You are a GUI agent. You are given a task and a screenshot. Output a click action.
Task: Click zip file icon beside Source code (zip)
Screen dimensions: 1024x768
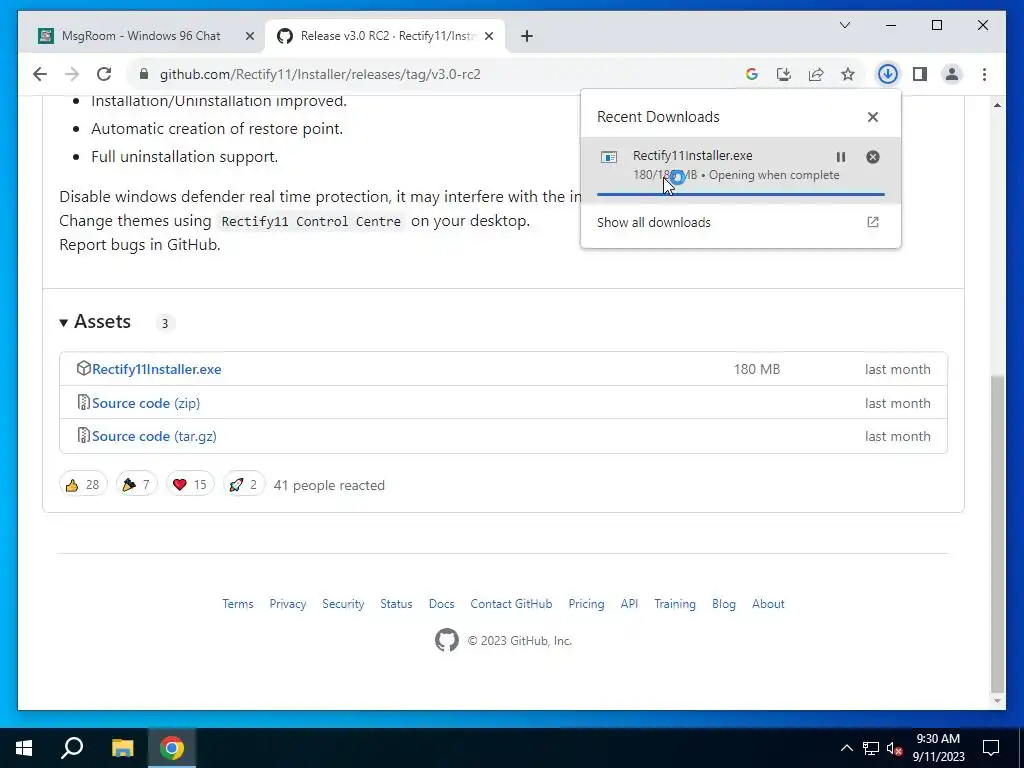(83, 402)
